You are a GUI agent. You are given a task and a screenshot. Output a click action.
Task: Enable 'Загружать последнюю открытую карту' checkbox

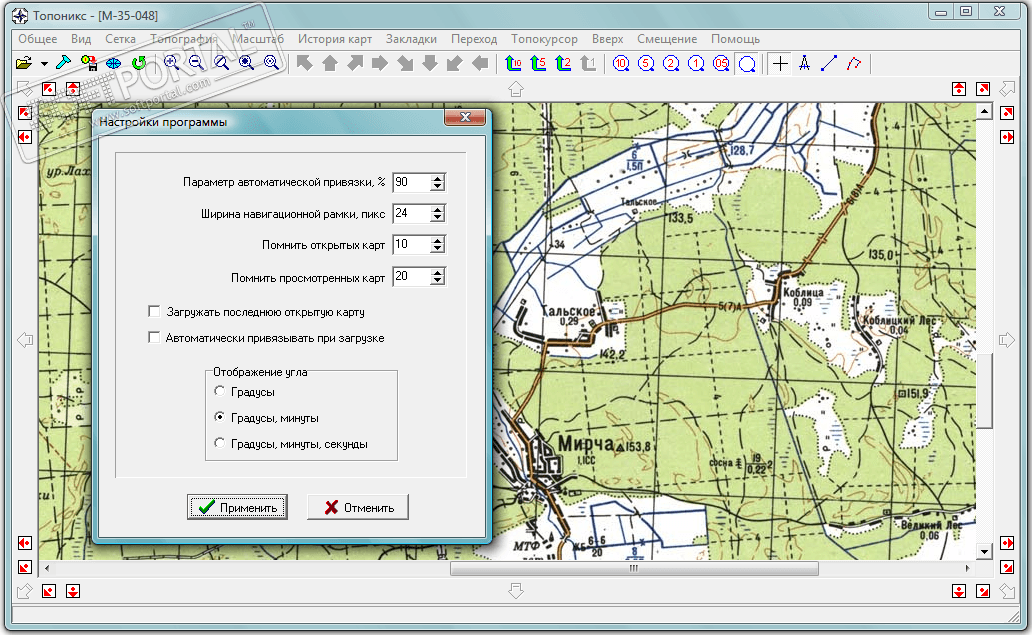point(154,312)
